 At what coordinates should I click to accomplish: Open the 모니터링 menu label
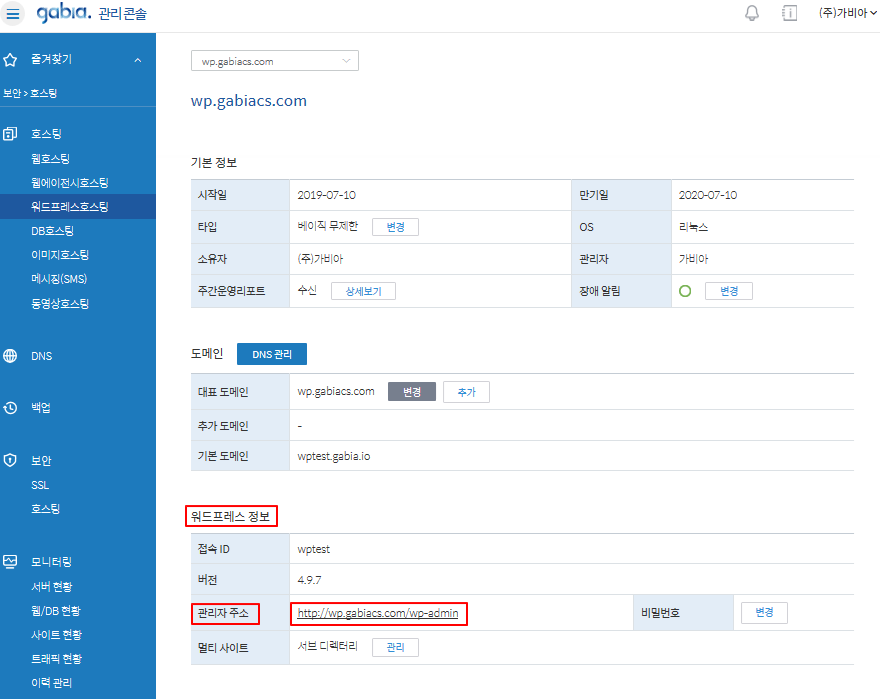pyautogui.click(x=51, y=561)
